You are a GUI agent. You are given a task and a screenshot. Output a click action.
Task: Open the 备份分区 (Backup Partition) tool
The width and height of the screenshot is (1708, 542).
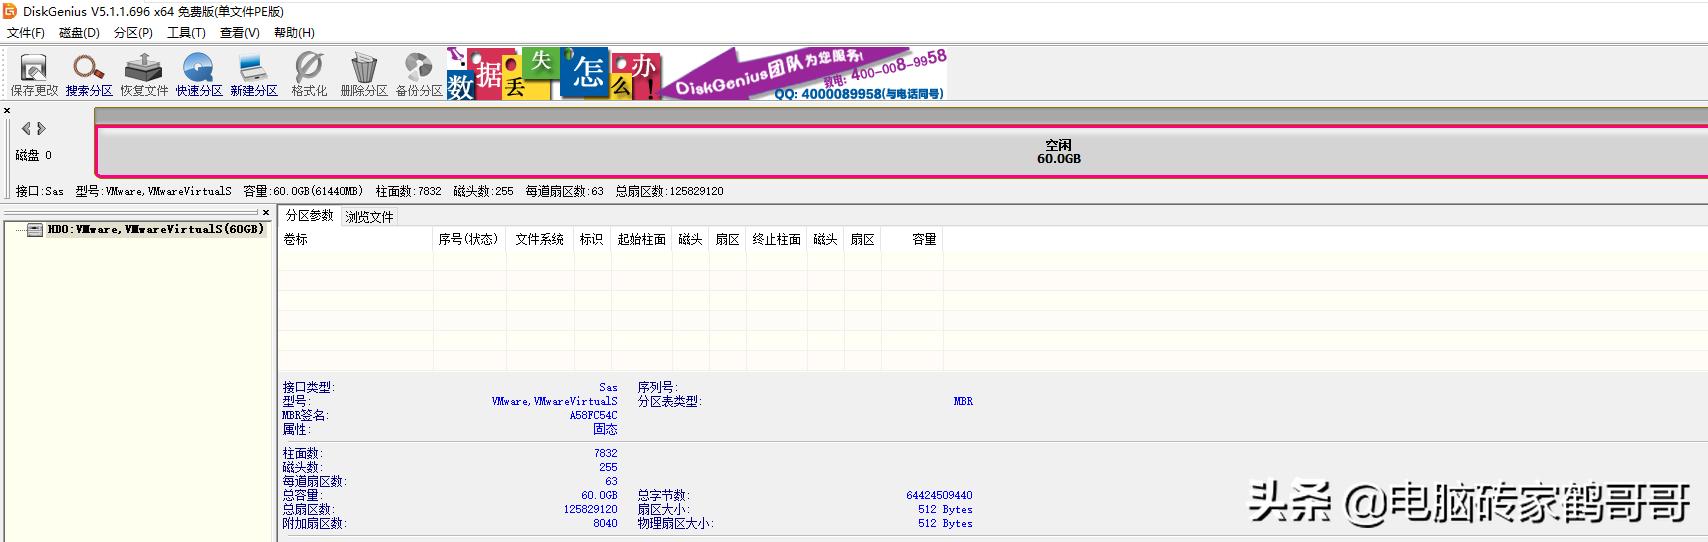coord(418,73)
